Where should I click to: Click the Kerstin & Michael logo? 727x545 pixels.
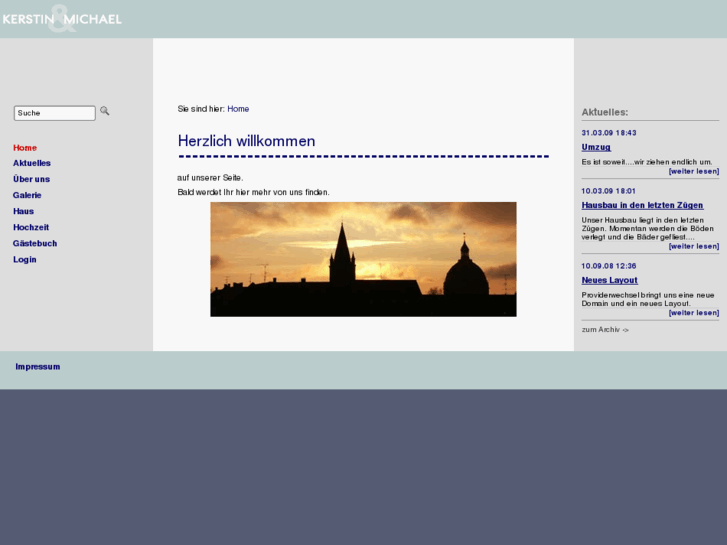62,19
